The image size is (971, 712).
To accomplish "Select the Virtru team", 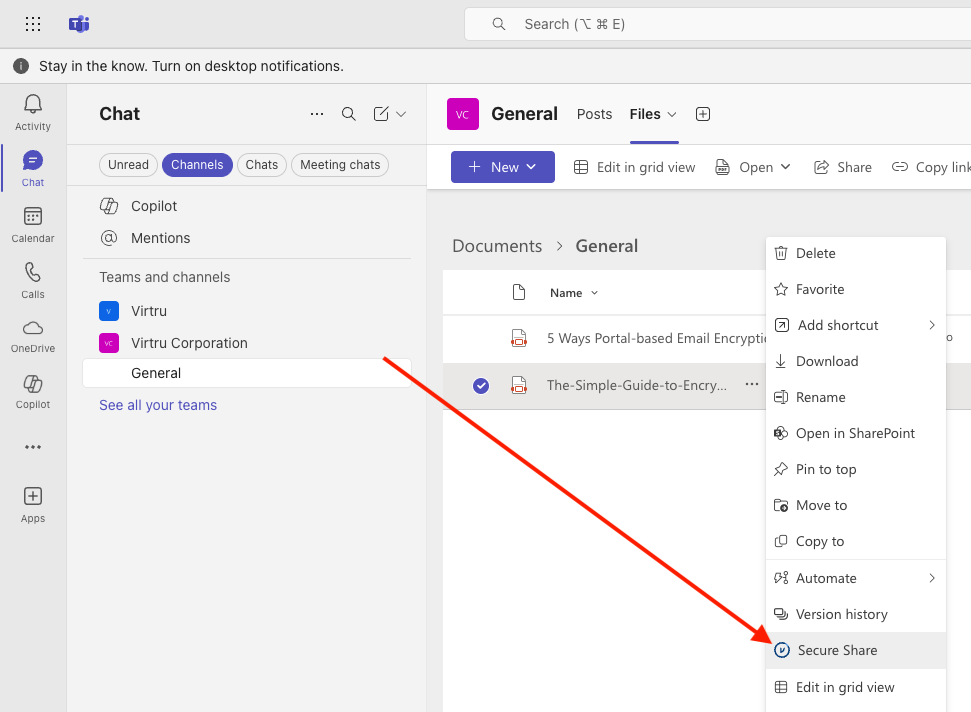I will tap(247, 311).
